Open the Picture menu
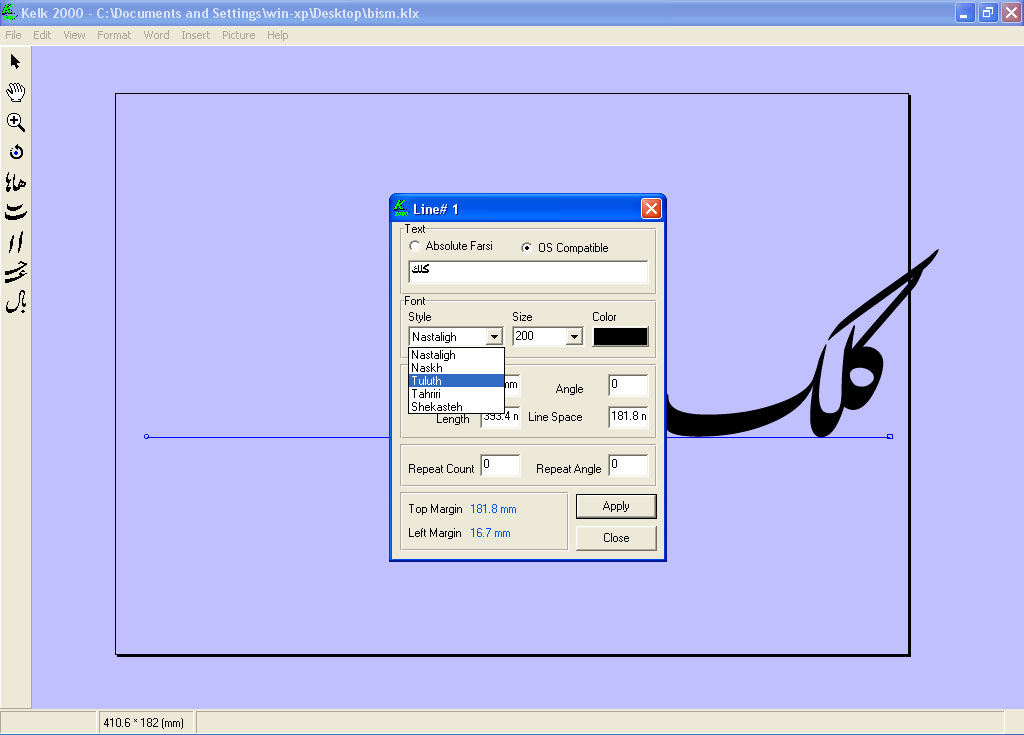Image resolution: width=1024 pixels, height=735 pixels. click(238, 35)
